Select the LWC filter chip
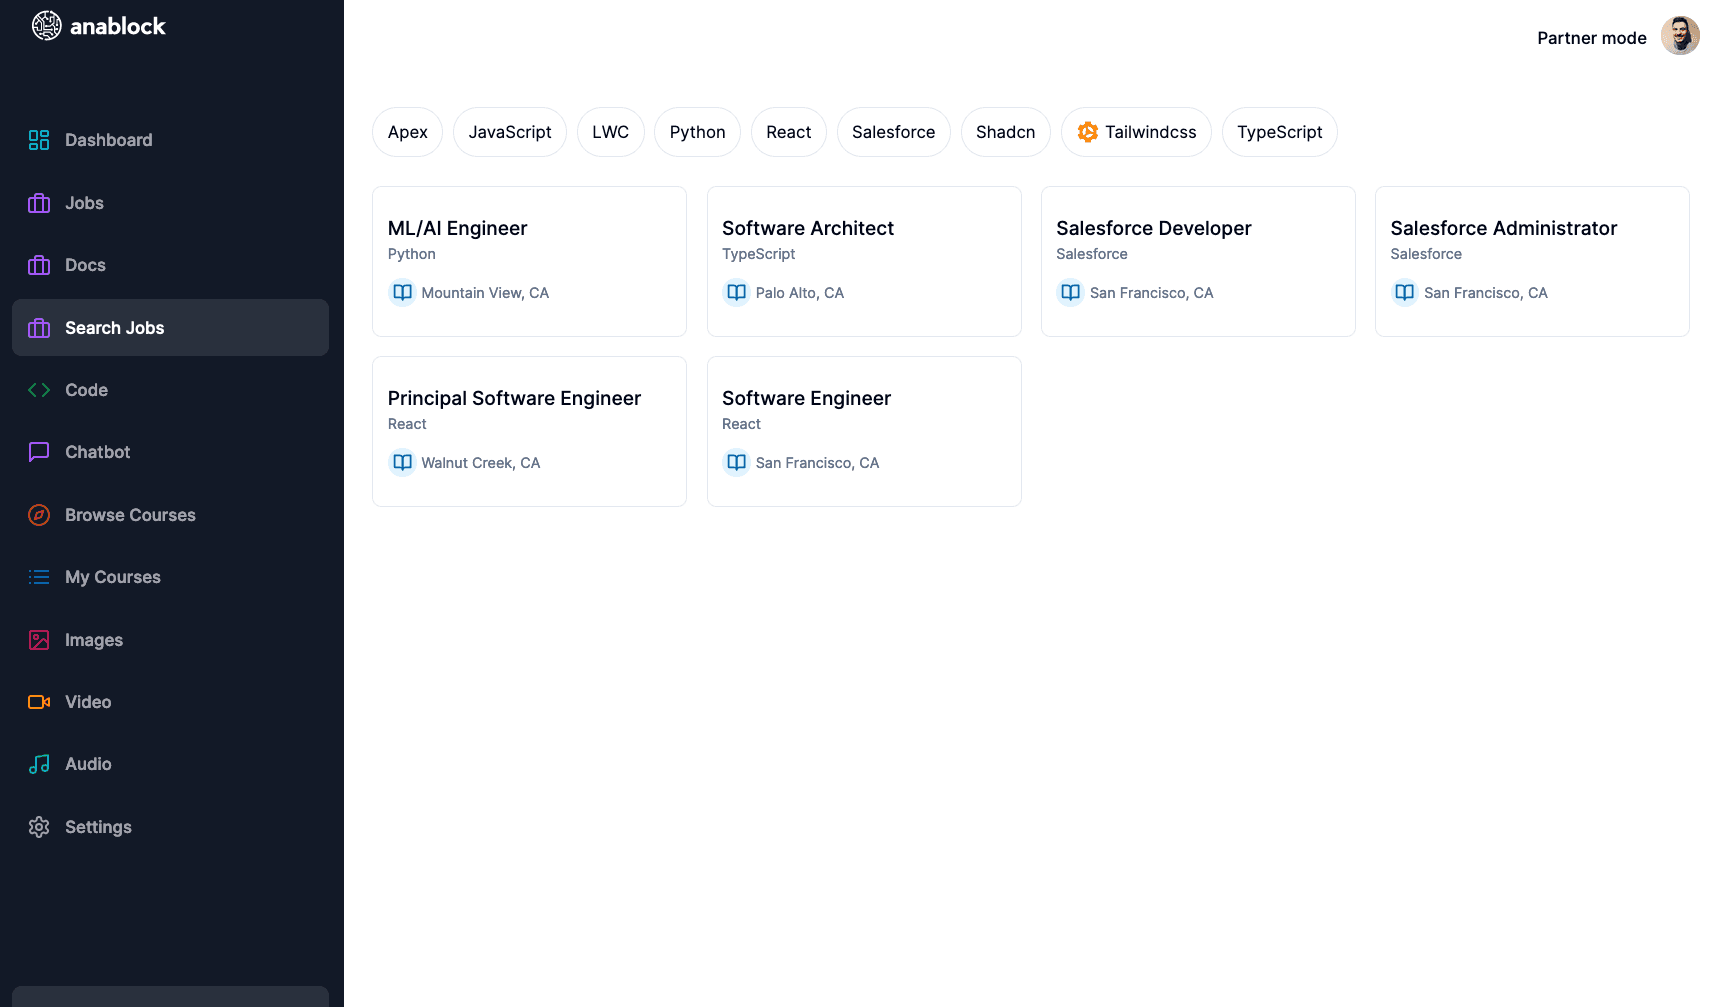Viewport: 1718px width, 1007px height. click(x=610, y=132)
